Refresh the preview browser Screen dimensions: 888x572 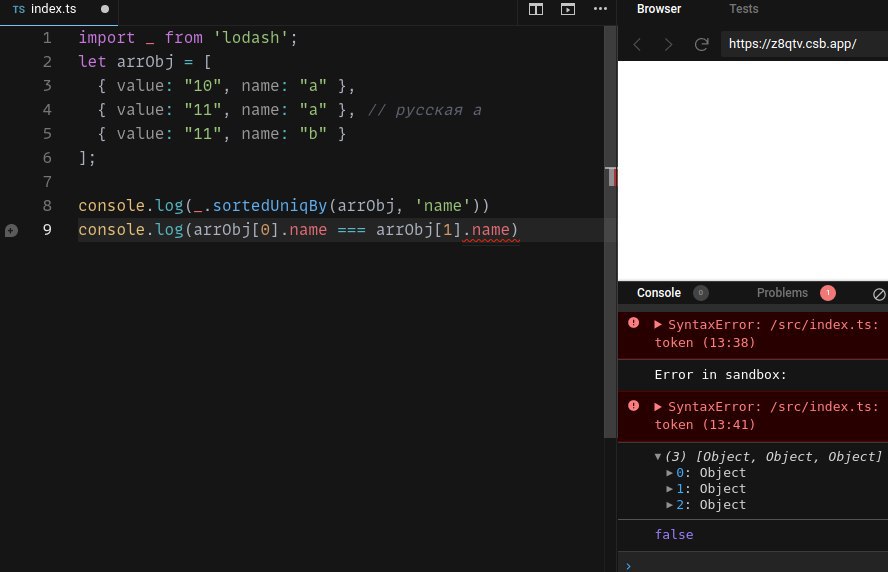(702, 44)
